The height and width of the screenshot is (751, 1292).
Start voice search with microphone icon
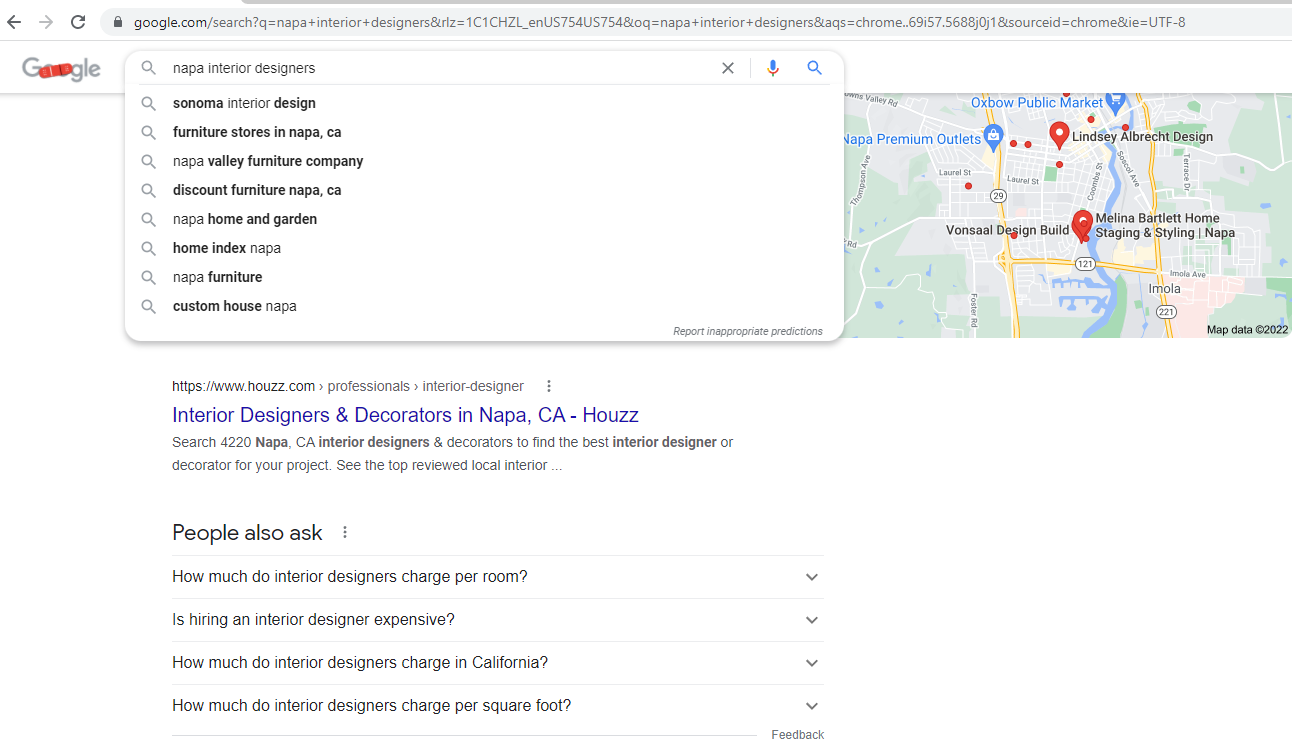772,68
